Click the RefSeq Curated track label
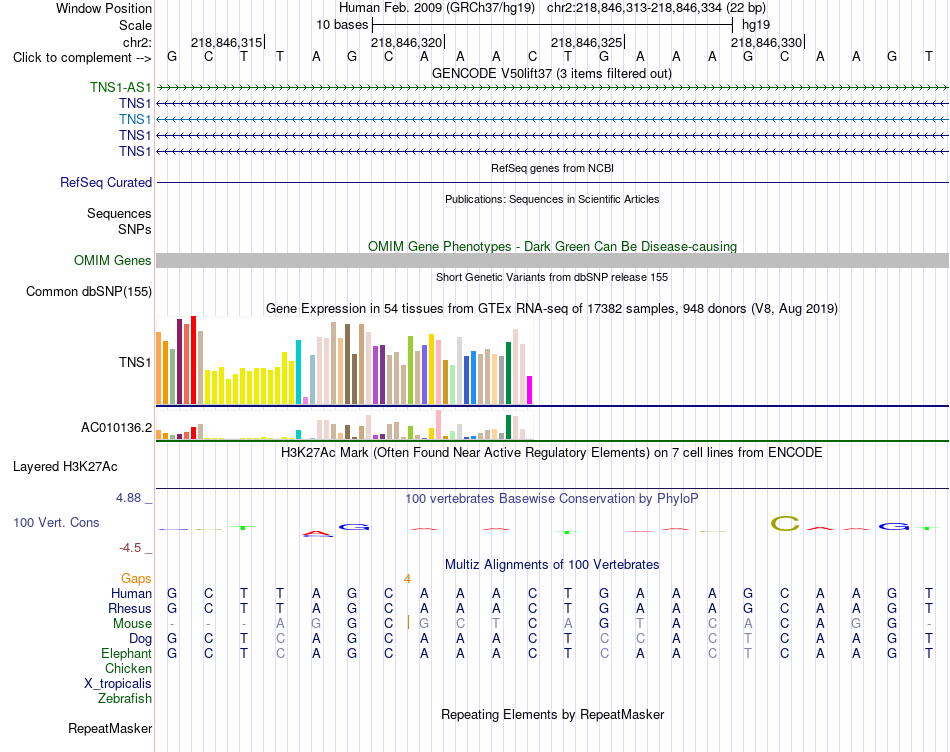 [106, 182]
